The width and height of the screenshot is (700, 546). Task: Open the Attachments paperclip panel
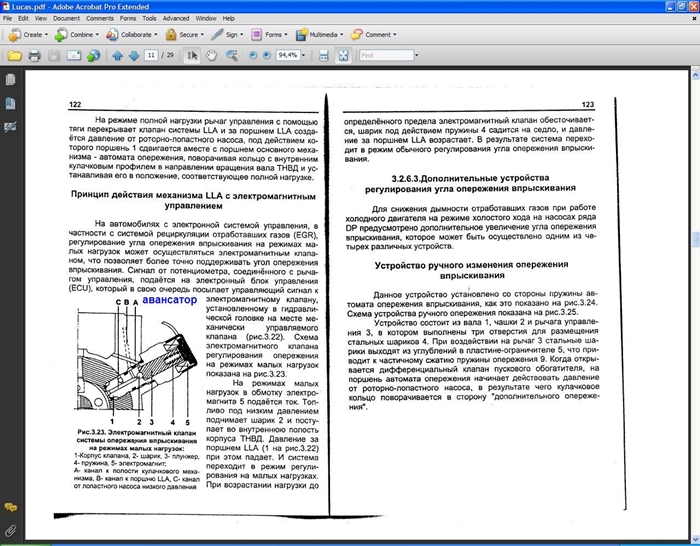tap(9, 529)
